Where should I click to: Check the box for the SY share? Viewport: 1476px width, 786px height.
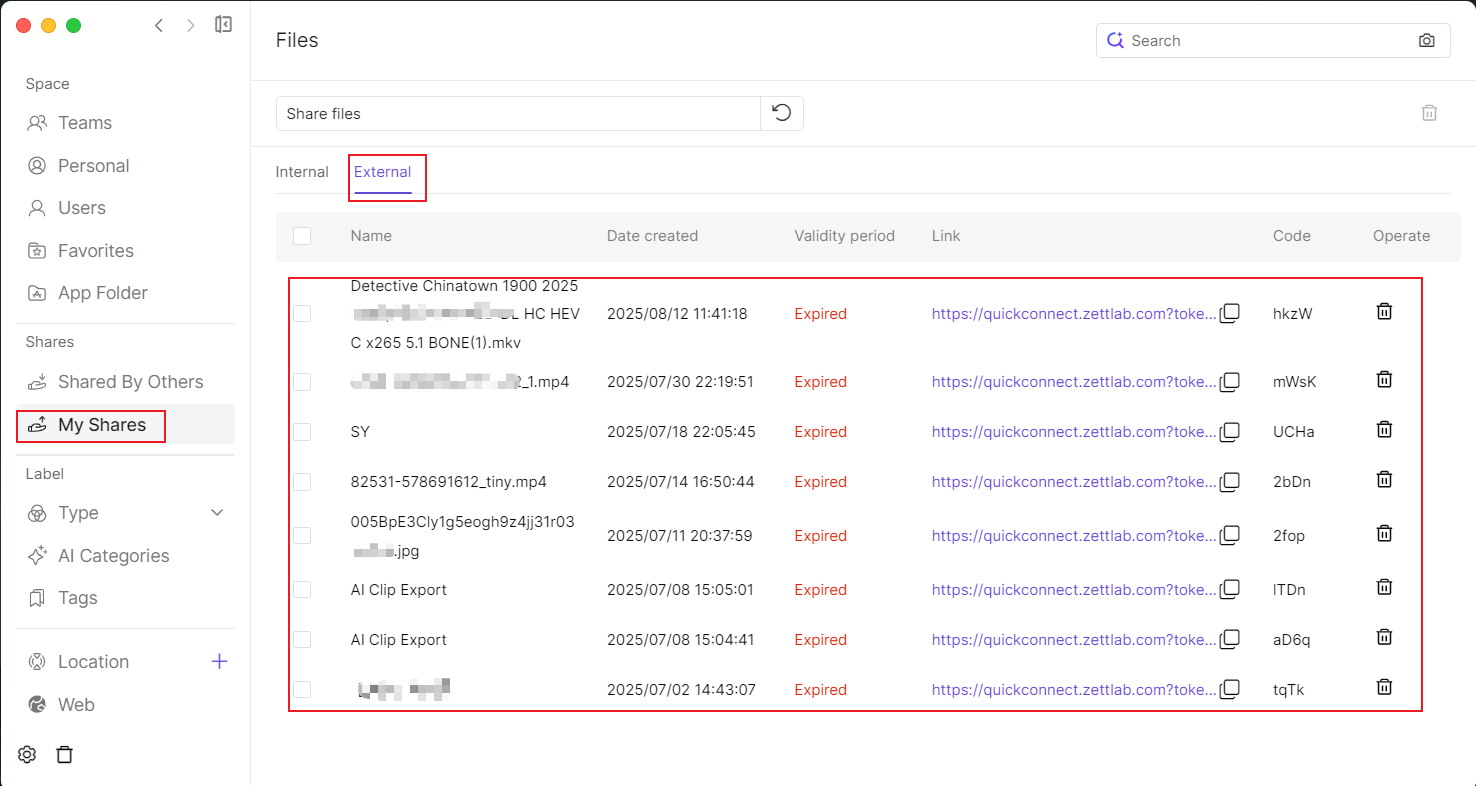tap(302, 432)
